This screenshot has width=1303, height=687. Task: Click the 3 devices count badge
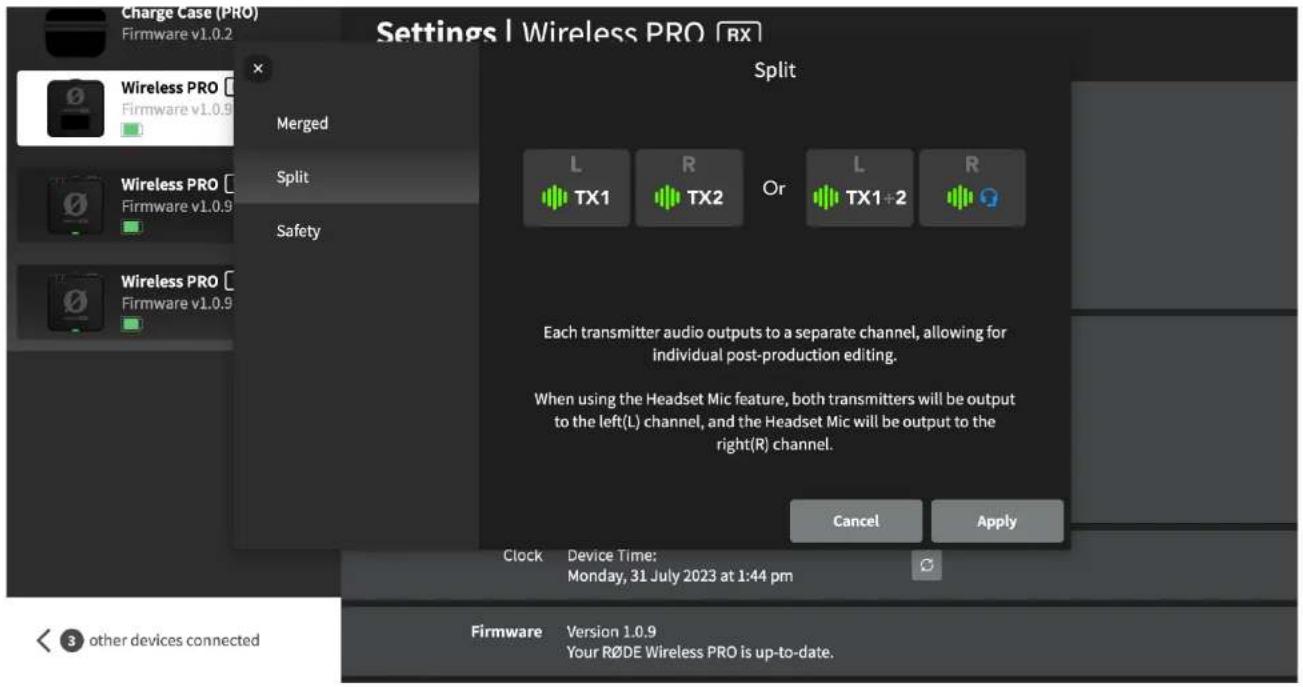tap(73, 640)
